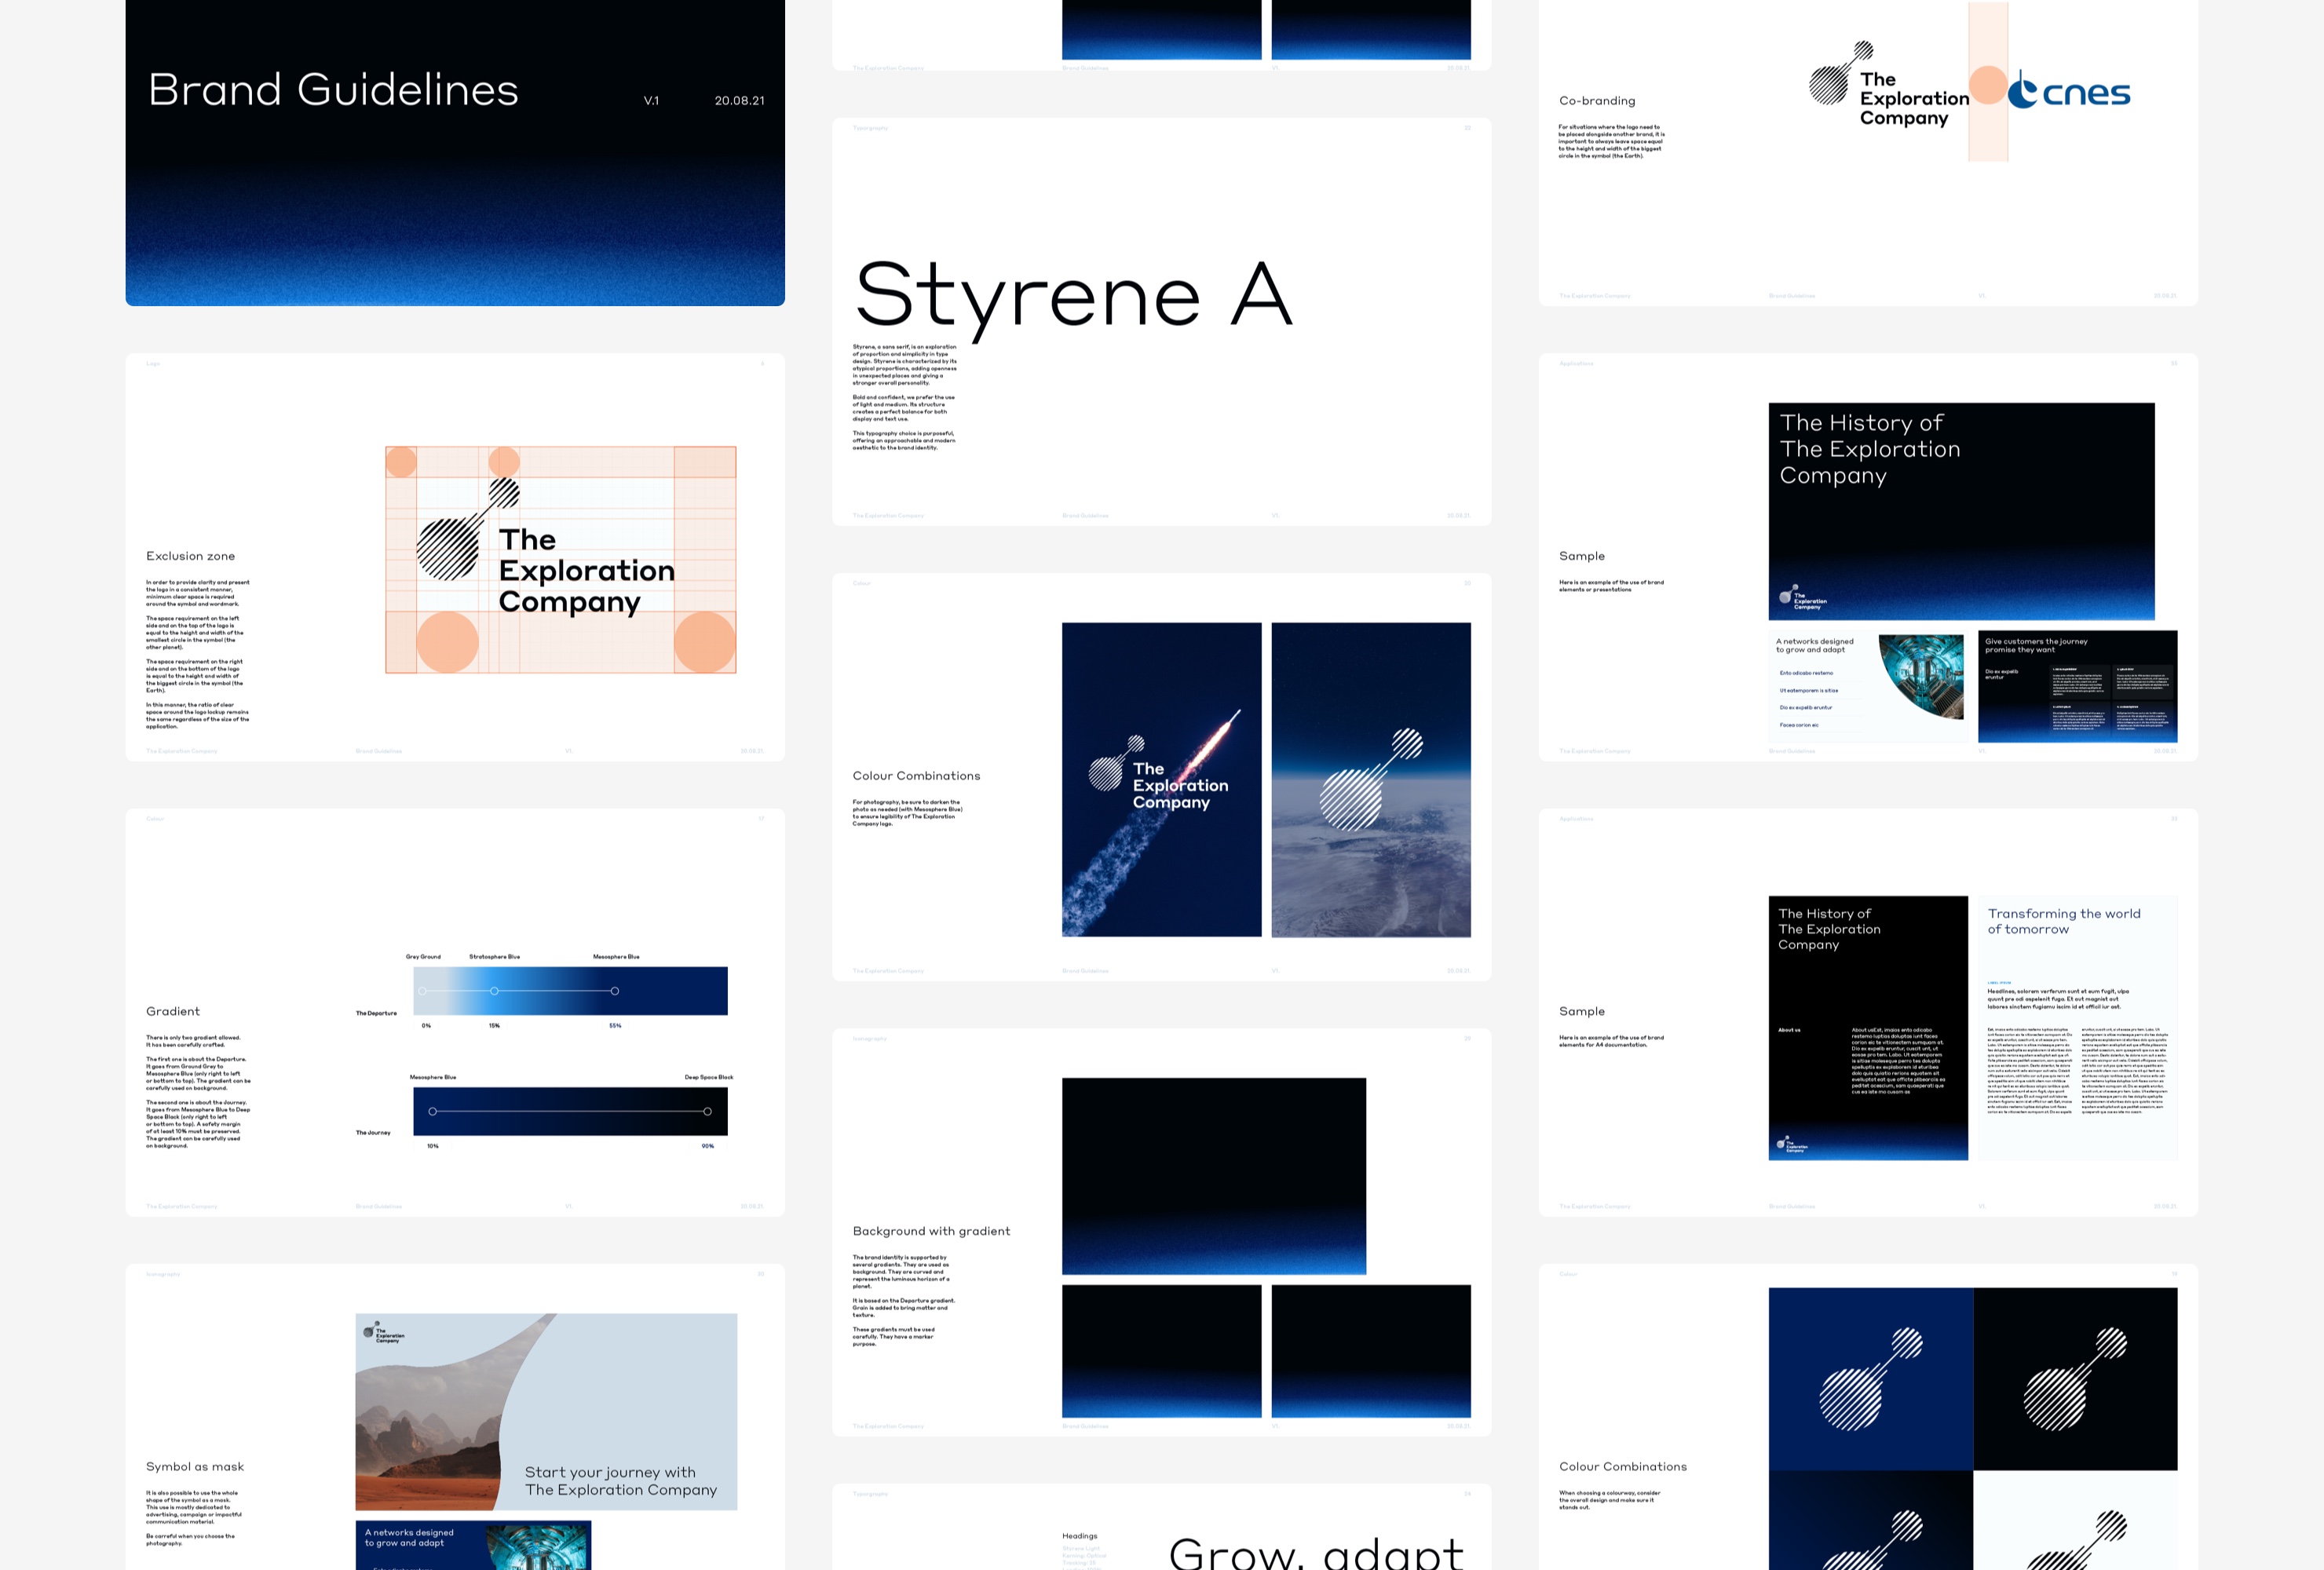
Task: Click the "20.08.21" date on the cover
Action: click(739, 101)
